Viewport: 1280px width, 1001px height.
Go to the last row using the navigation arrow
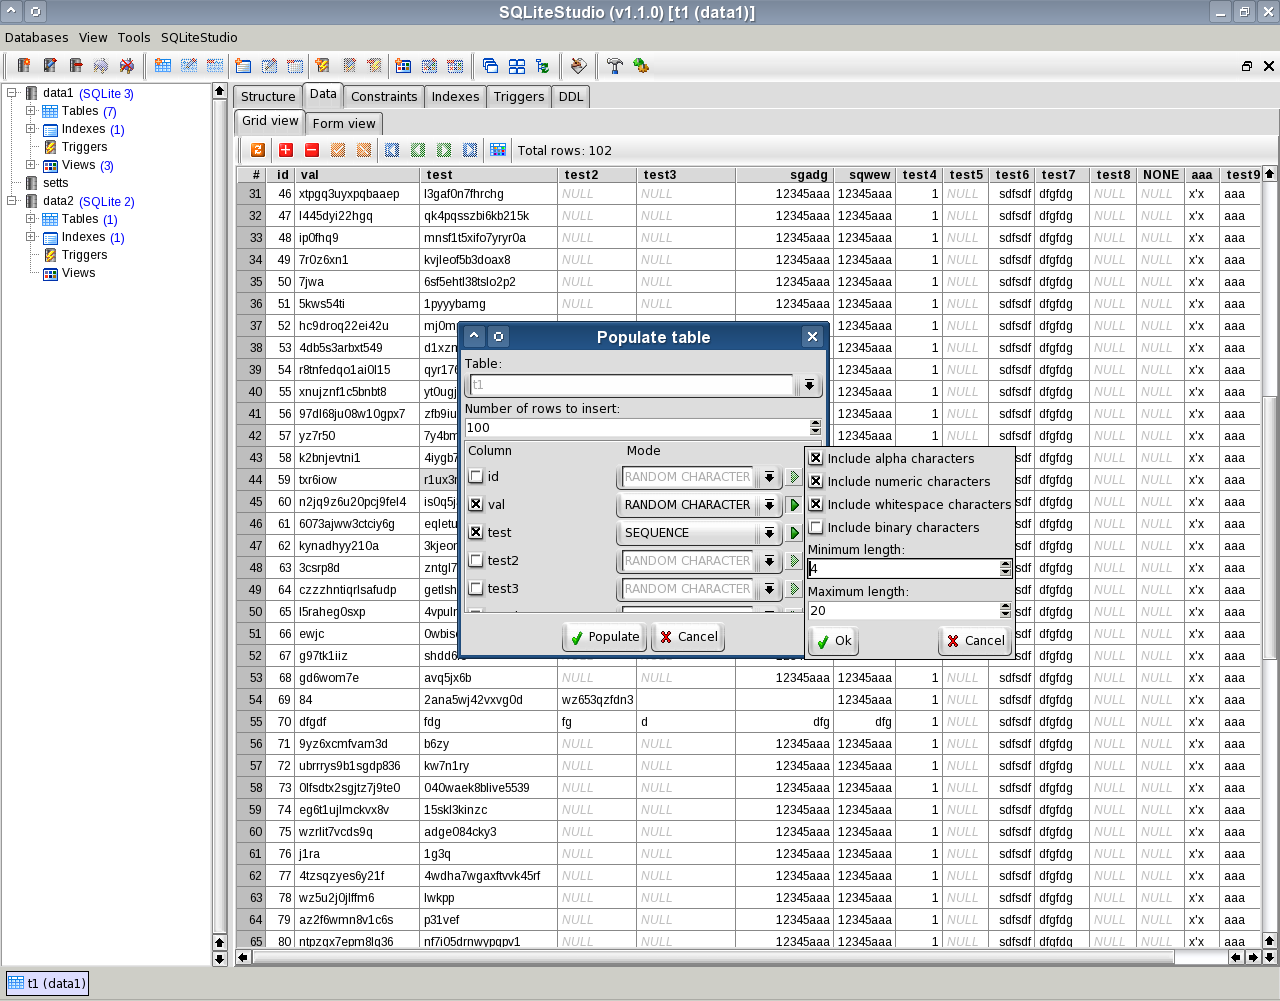tap(471, 150)
